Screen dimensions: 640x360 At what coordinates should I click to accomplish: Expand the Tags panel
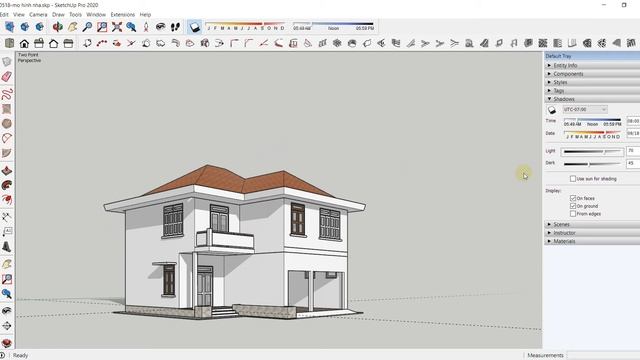coord(592,91)
